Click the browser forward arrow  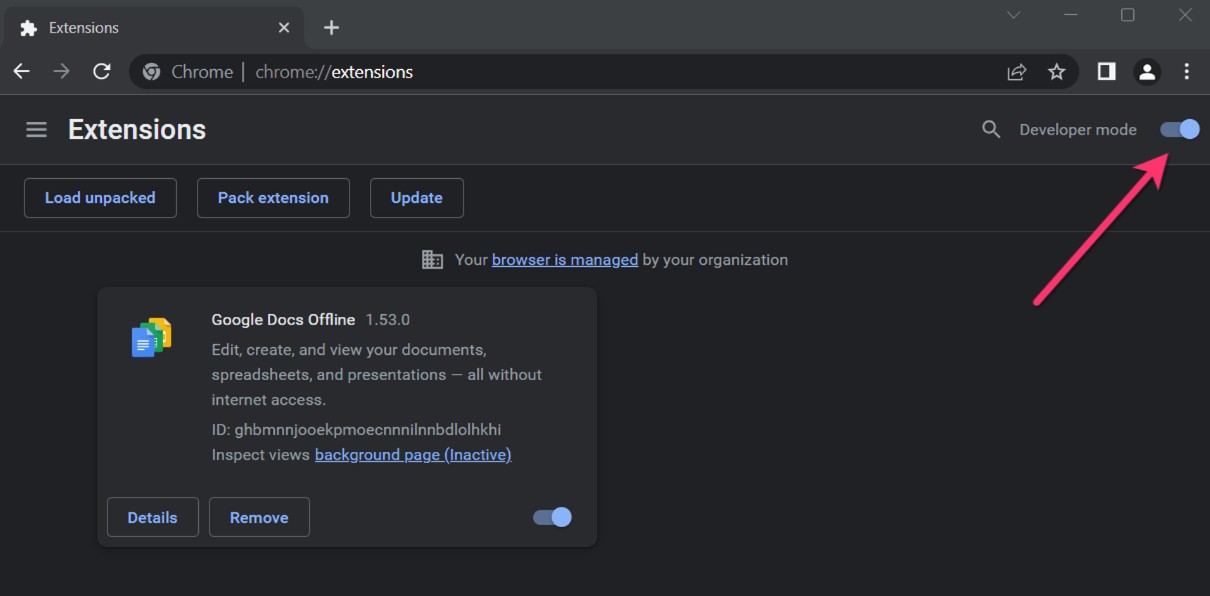pyautogui.click(x=62, y=71)
